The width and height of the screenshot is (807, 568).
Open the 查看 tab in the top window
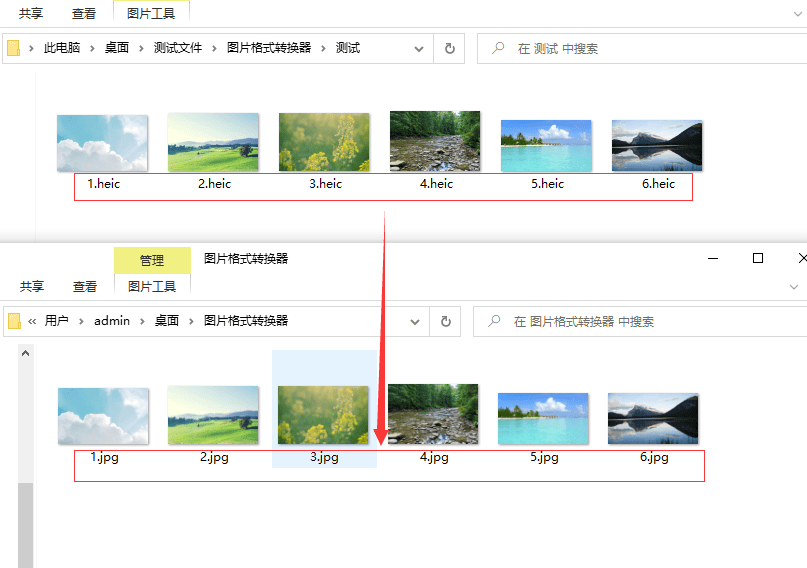tap(84, 13)
